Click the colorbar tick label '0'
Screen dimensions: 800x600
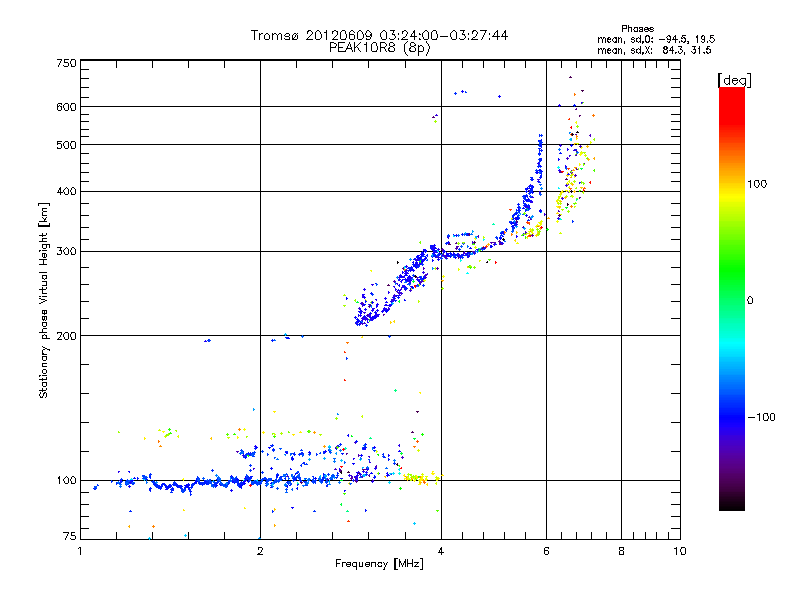coord(750,301)
